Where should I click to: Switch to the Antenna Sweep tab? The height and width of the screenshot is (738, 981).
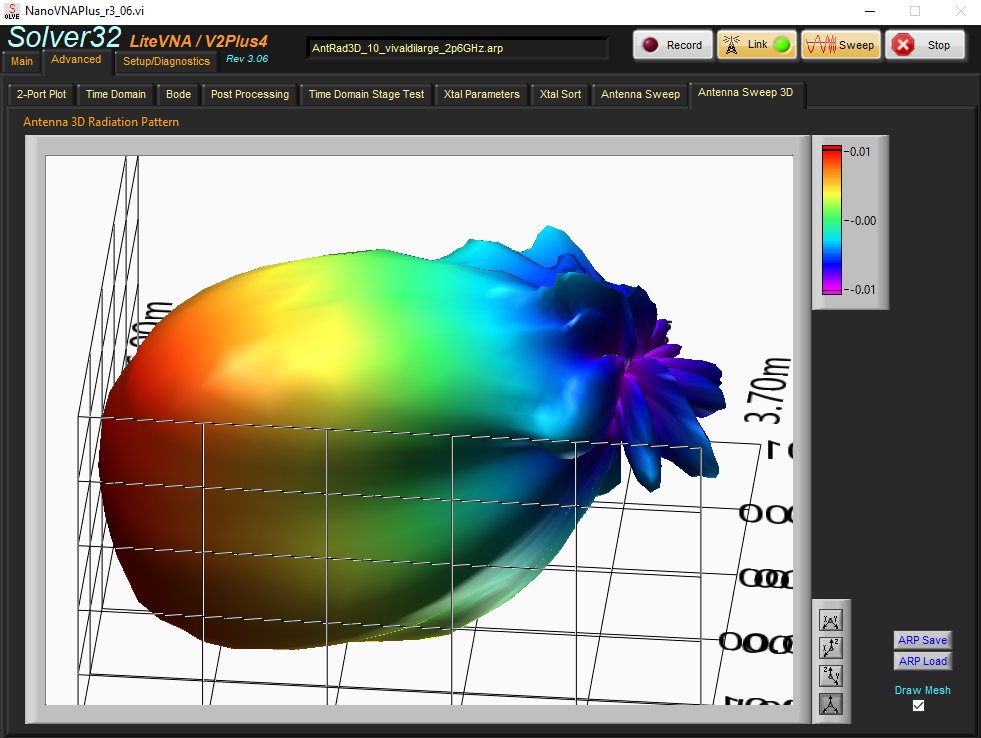tap(641, 94)
